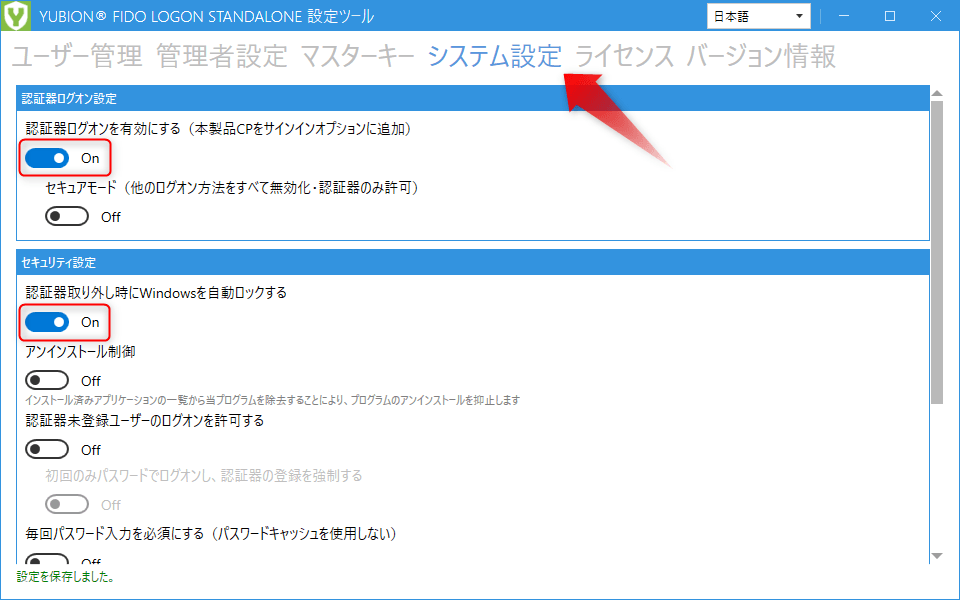Enable the アンインストール制御 switch

click(47, 380)
